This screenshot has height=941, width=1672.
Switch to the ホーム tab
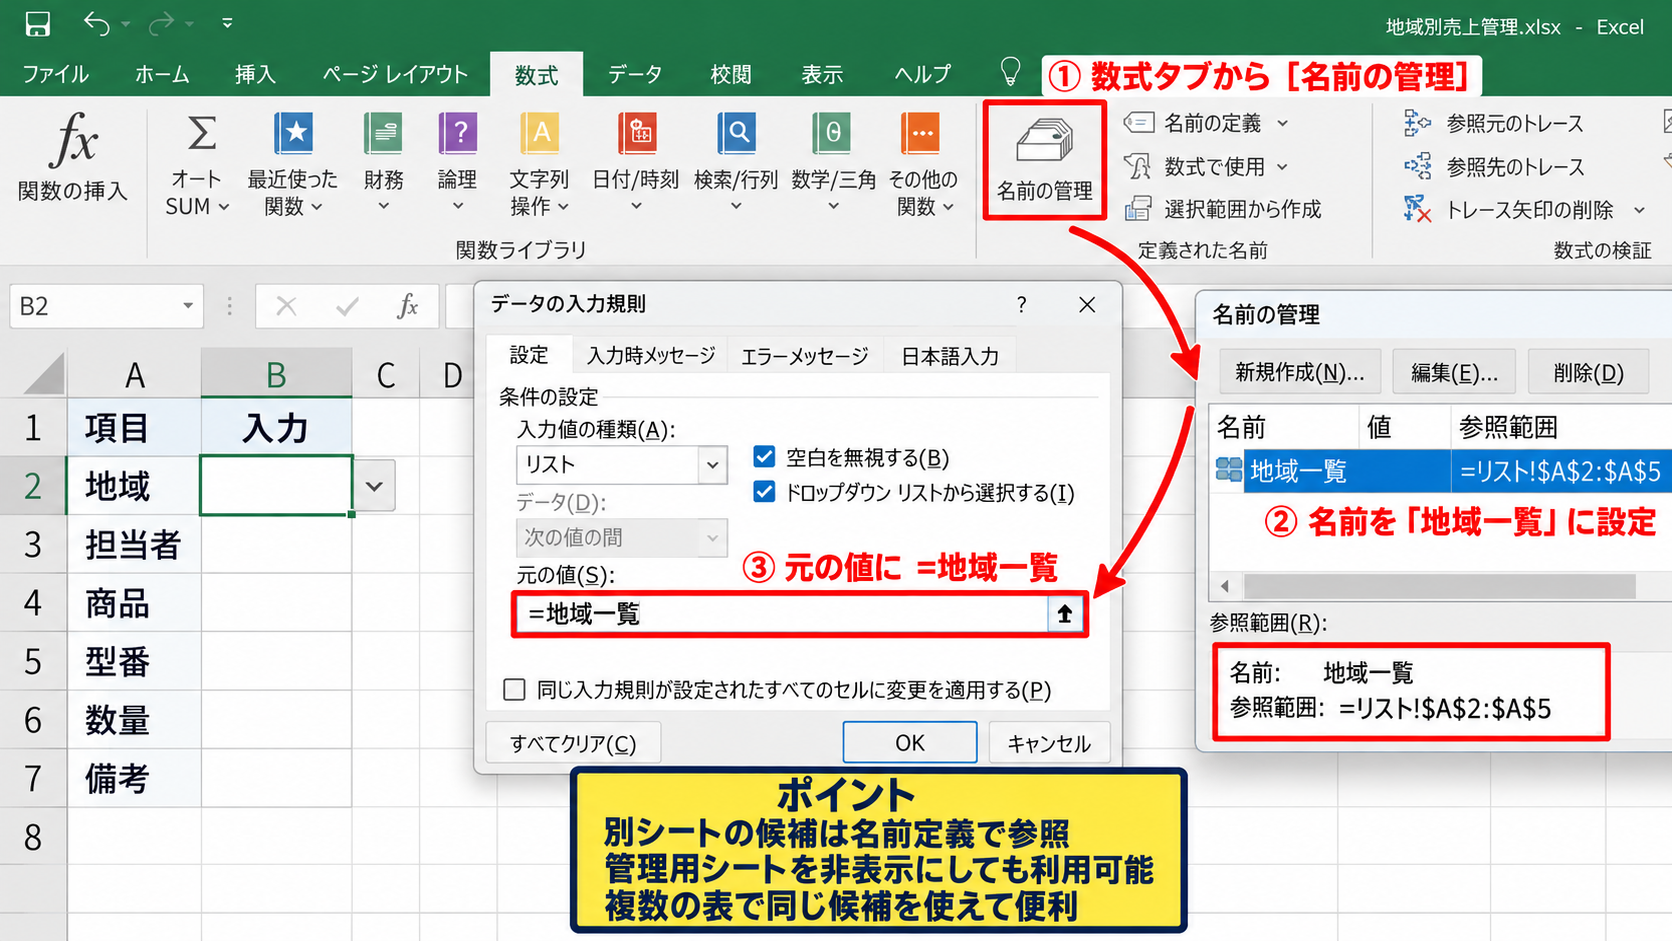(x=162, y=74)
